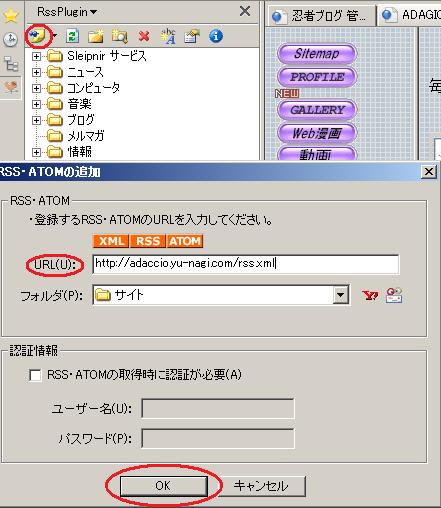The width and height of the screenshot is (441, 508).
Task: Expand the ニュース folder
Action: [x=36, y=72]
